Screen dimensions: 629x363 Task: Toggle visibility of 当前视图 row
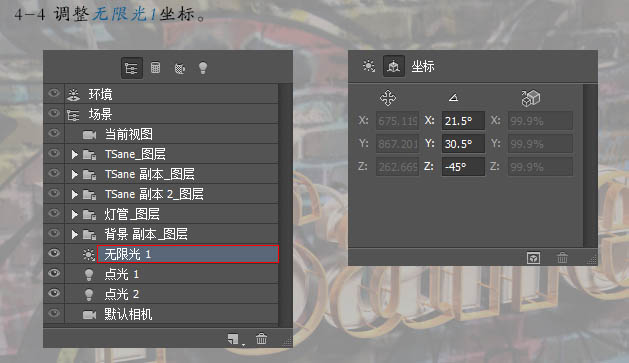coord(54,133)
